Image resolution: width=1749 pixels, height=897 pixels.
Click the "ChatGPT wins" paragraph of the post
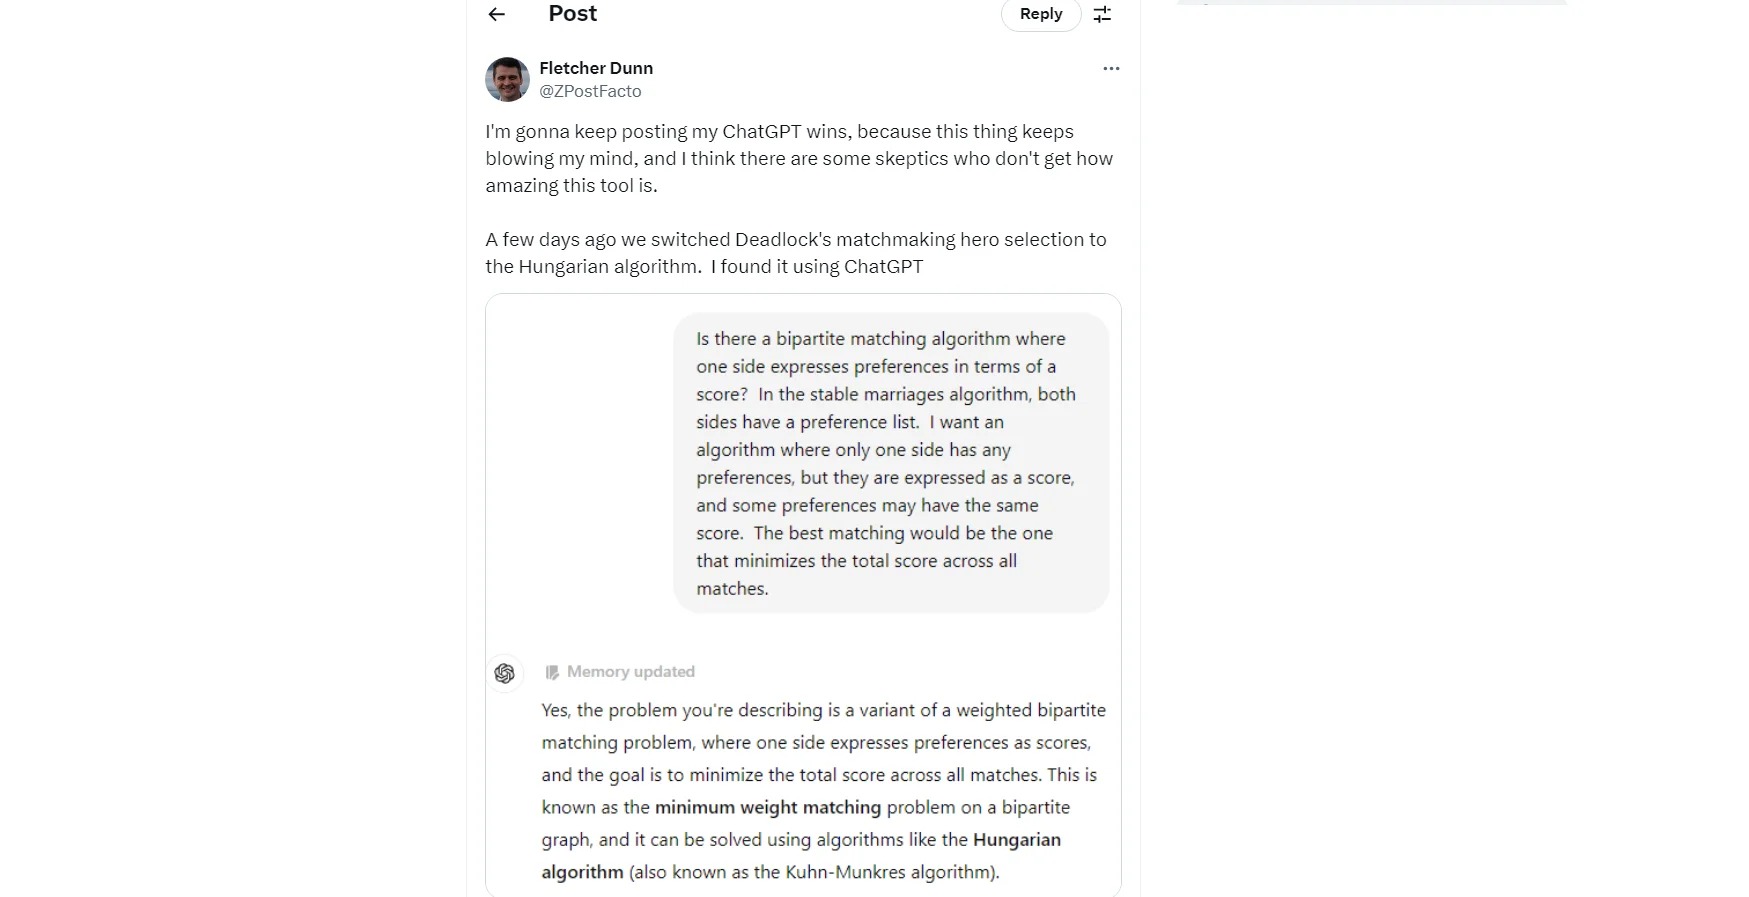tap(799, 158)
